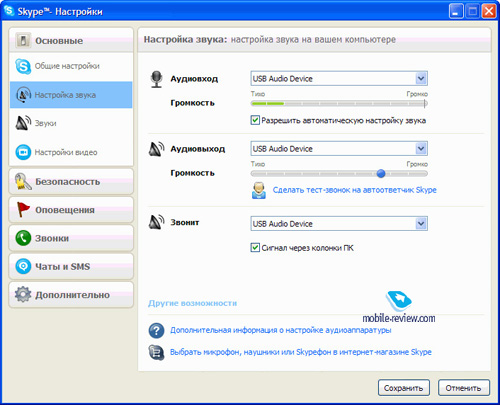Switch to the Настройка звука settings page
Screen dimensions: 500x405
71,95
